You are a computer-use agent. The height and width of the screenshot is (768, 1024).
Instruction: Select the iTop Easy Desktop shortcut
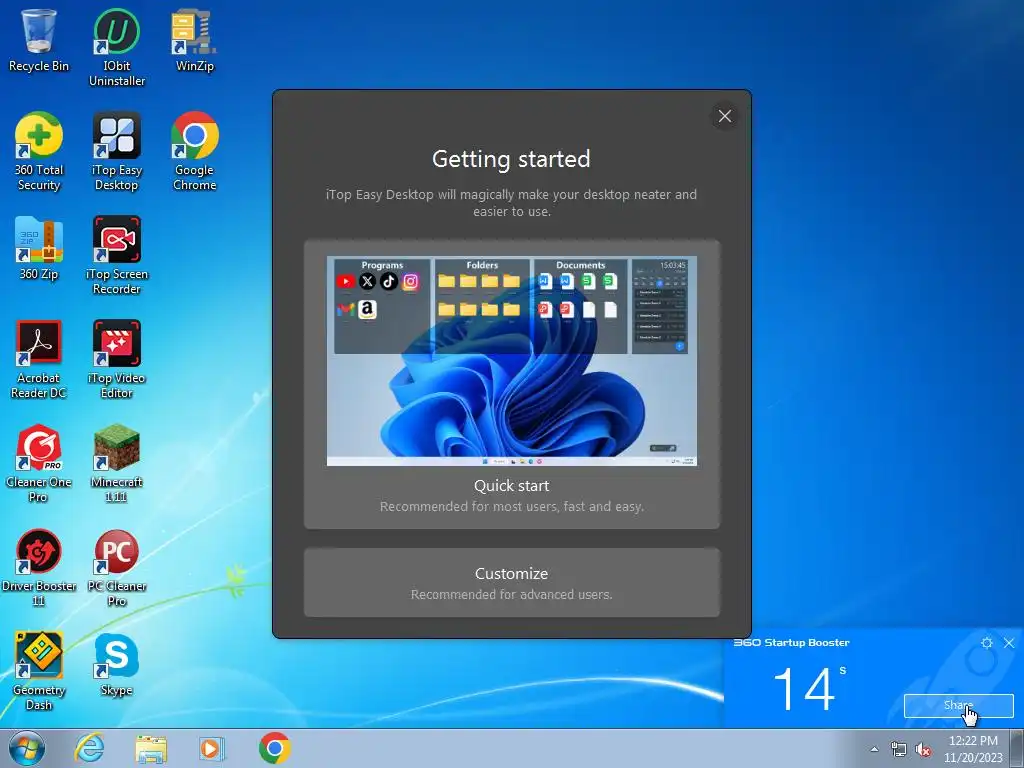coord(117,151)
